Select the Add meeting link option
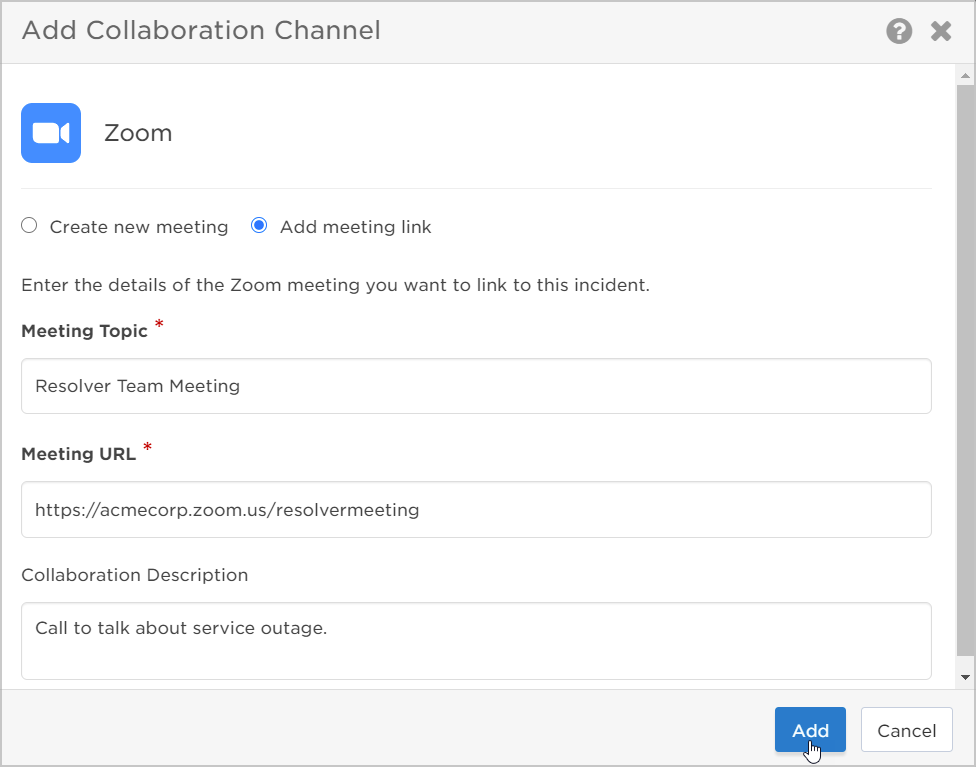This screenshot has width=976, height=767. [259, 225]
